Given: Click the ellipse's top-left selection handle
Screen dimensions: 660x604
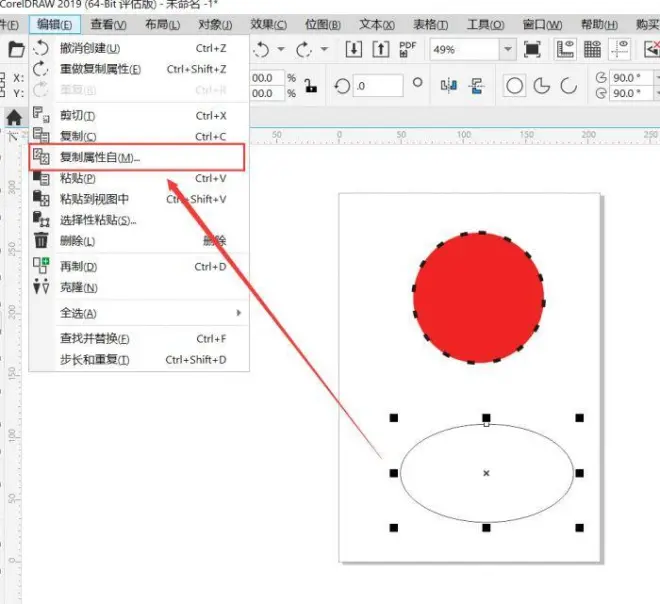Looking at the screenshot, I should click(x=394, y=418).
